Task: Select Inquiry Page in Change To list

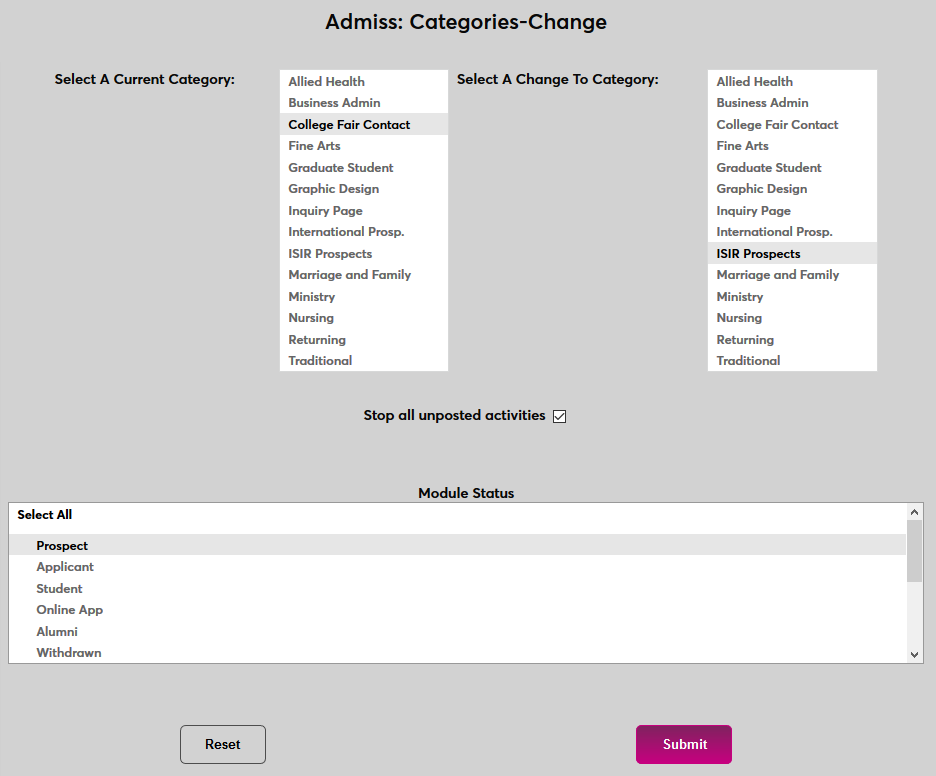Action: coord(753,211)
